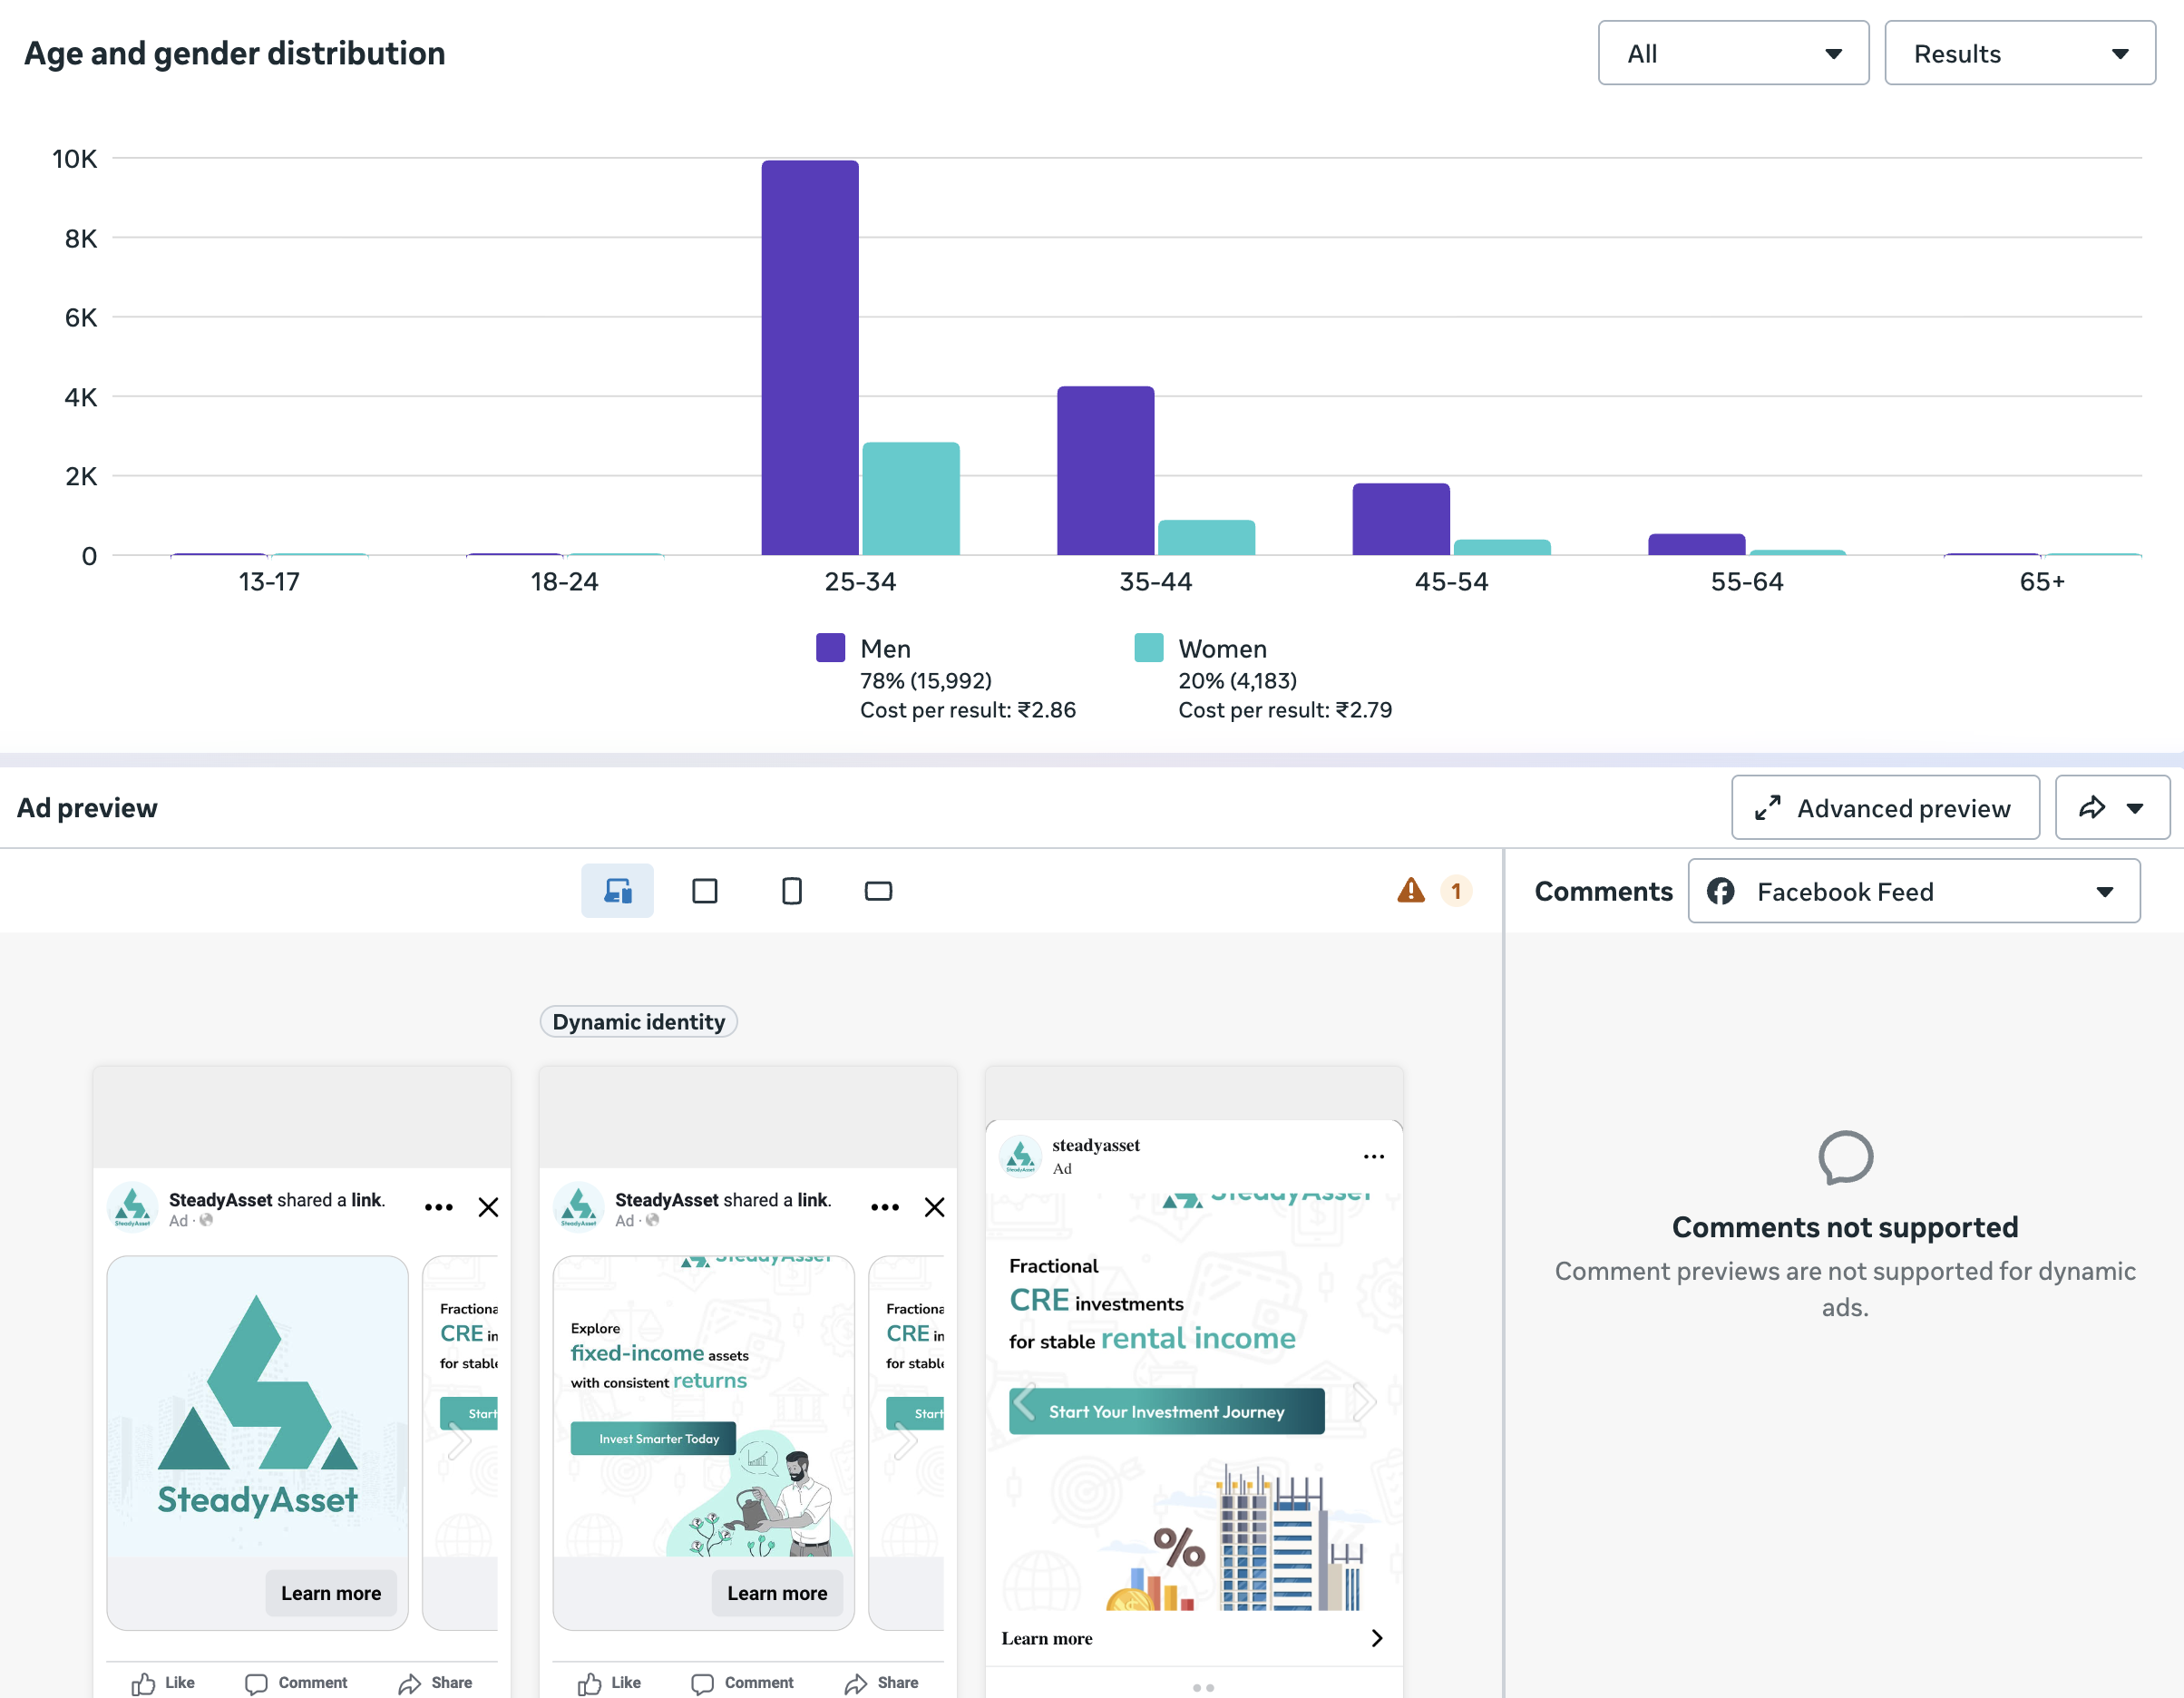Click the right carousel arrow on the steadyasset ad

pos(1363,1401)
